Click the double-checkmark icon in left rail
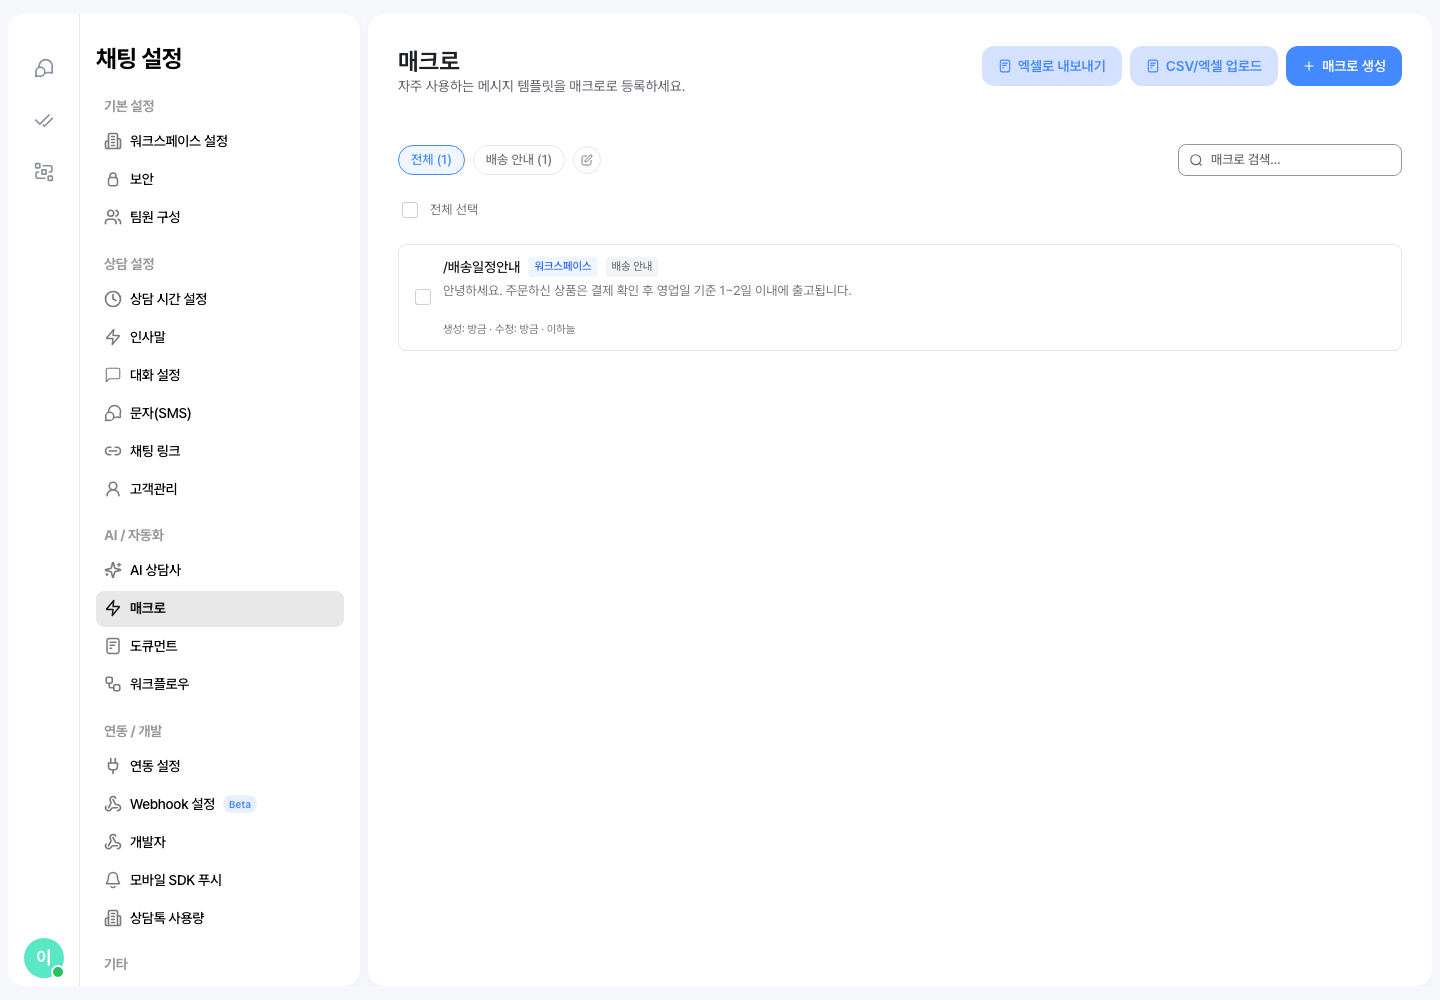1440x1000 pixels. [x=44, y=120]
